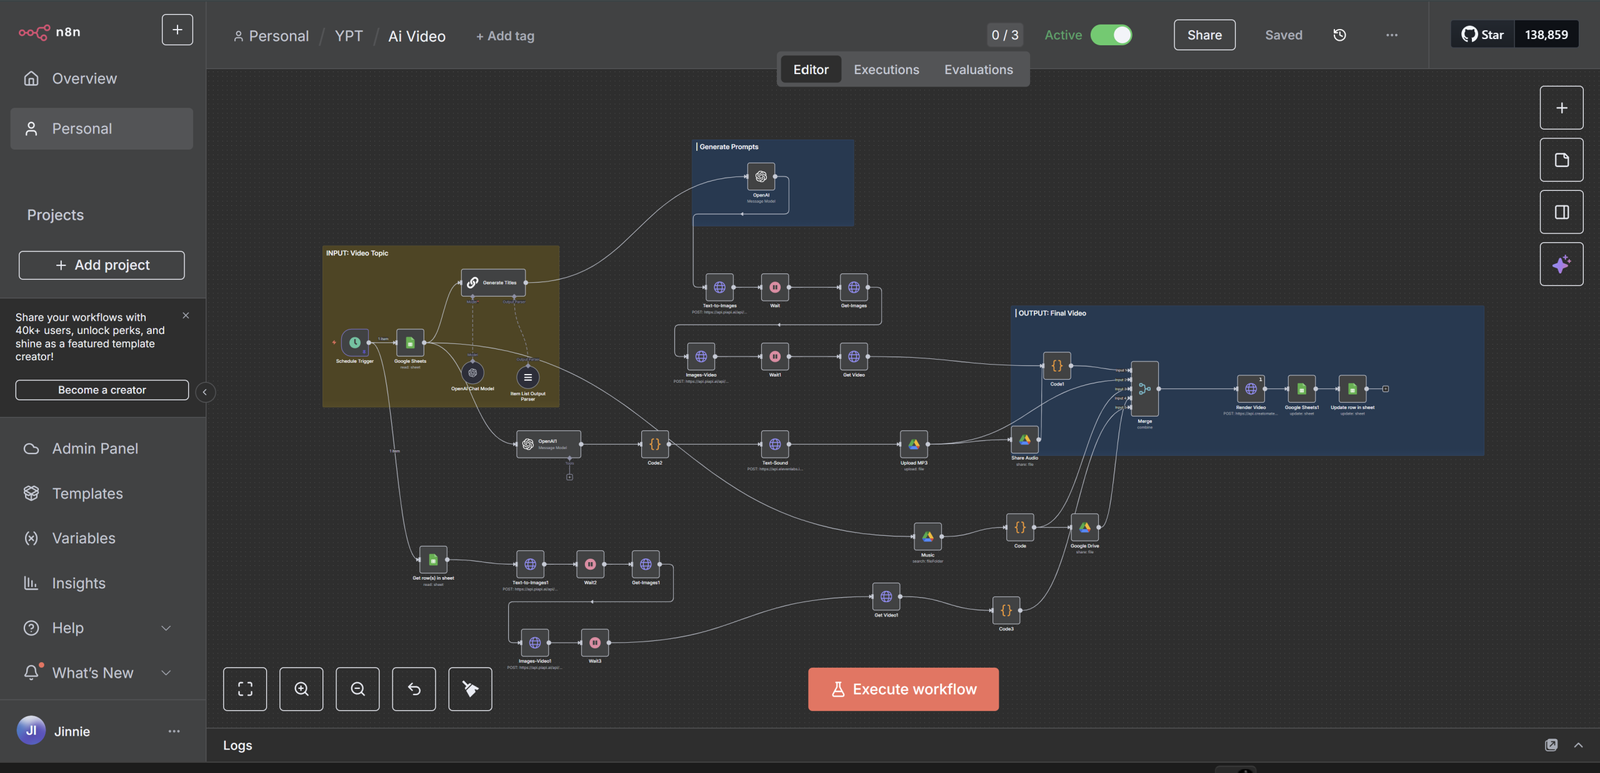Toggle the Active workflow switch off
This screenshot has width=1600, height=773.
click(x=1111, y=35)
